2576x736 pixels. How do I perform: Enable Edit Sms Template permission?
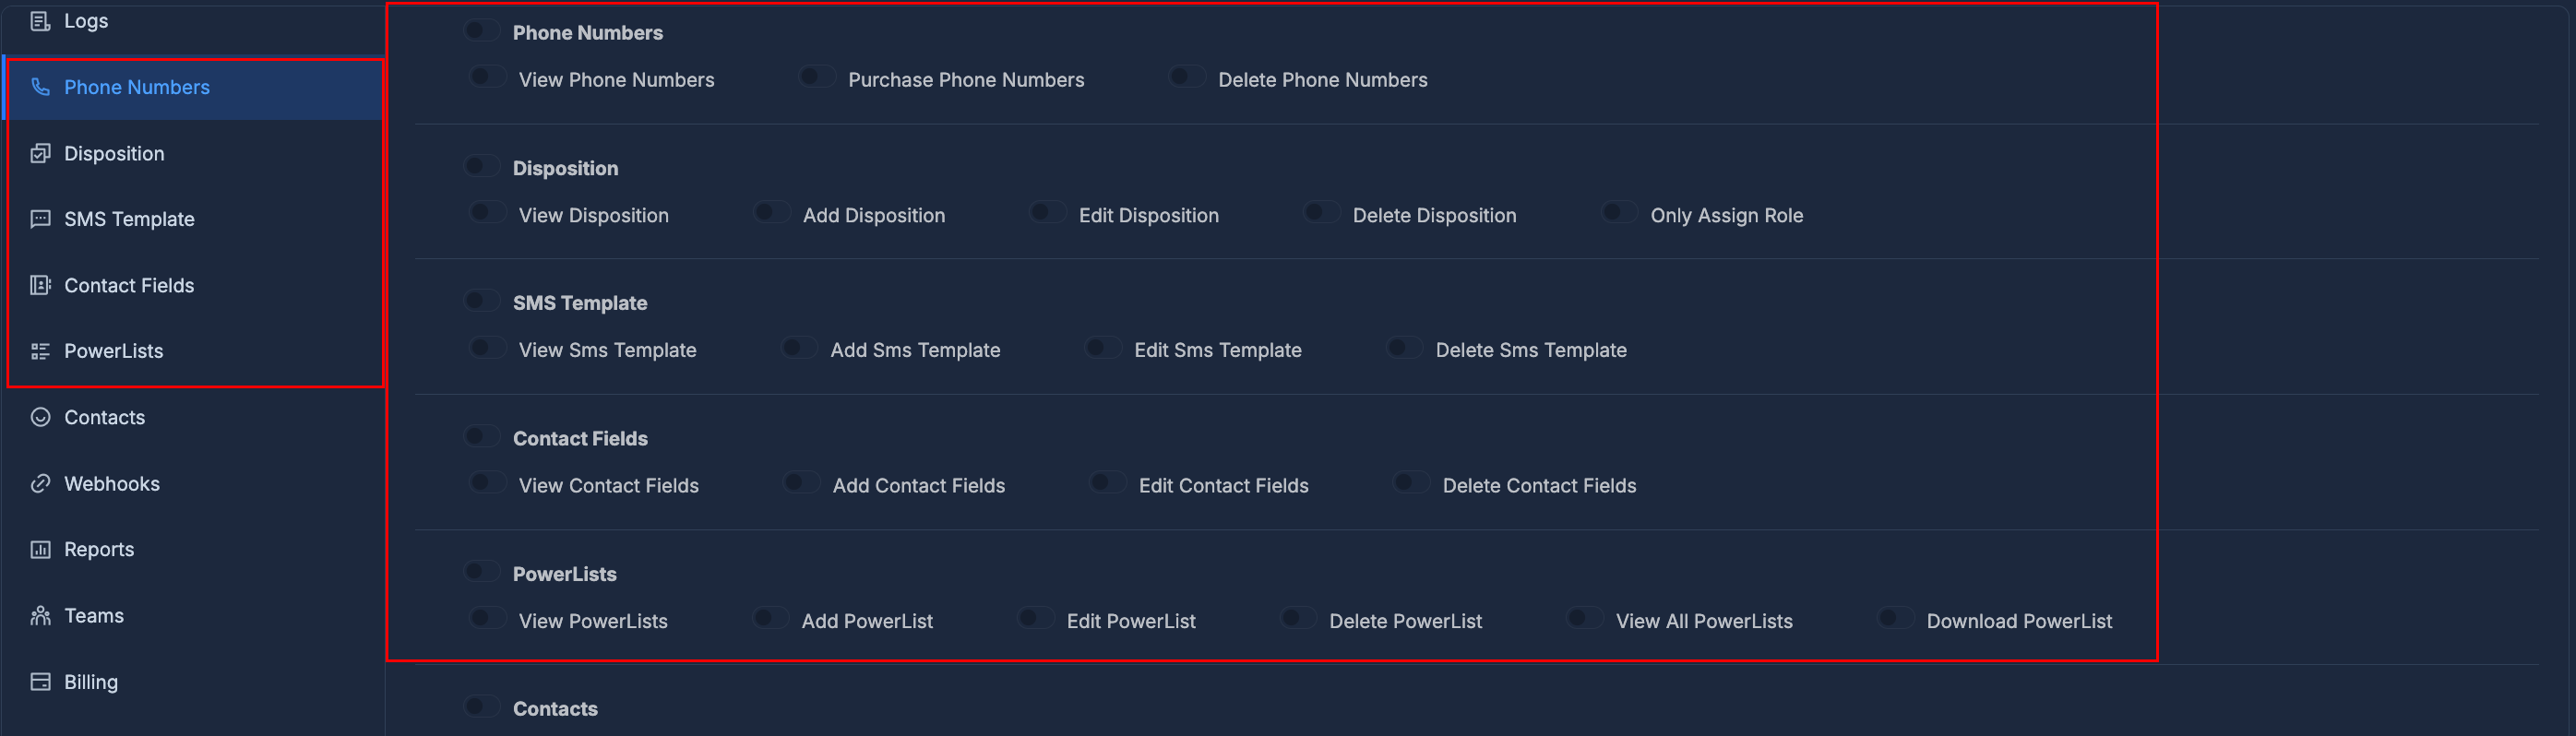click(x=1102, y=347)
